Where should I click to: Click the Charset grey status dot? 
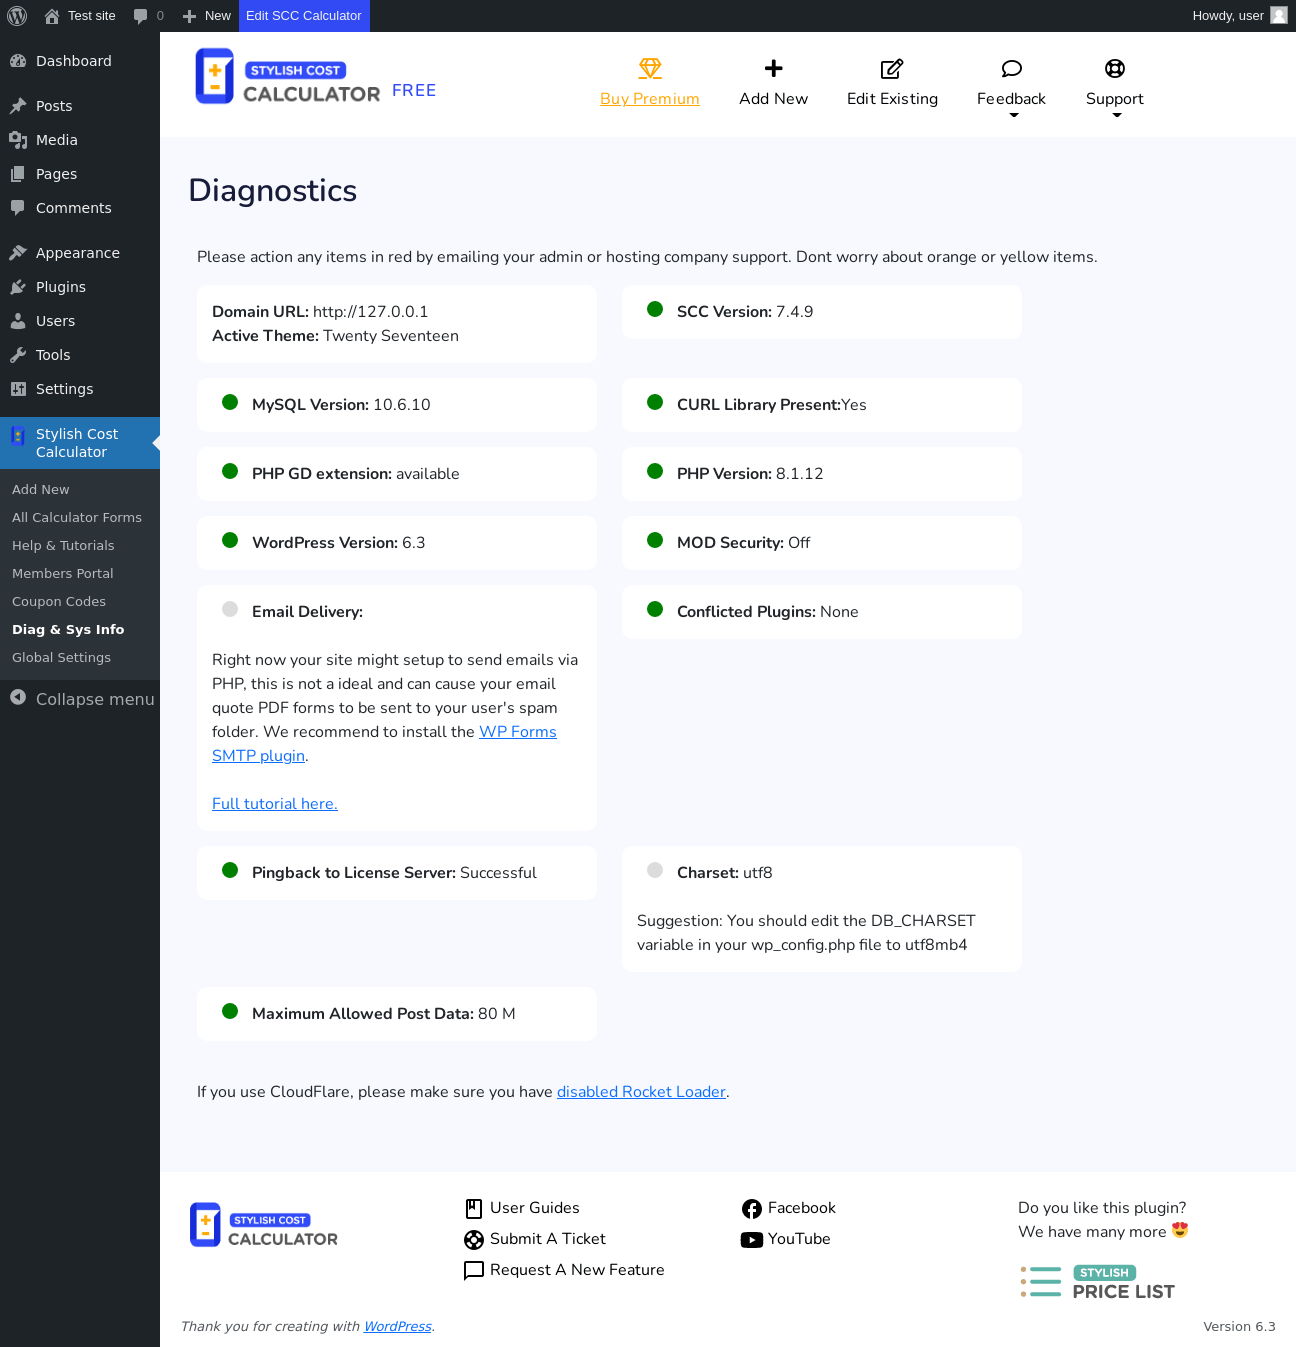(x=655, y=870)
